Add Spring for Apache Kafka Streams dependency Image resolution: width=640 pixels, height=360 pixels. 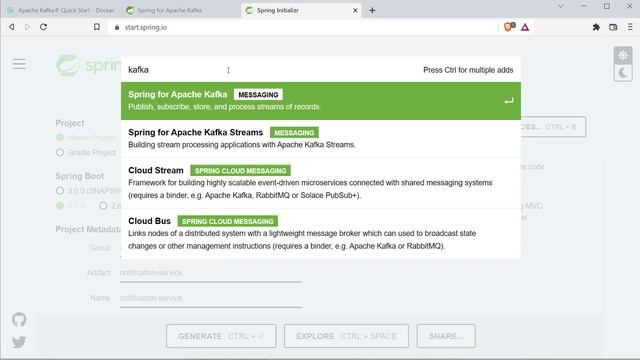(x=321, y=139)
